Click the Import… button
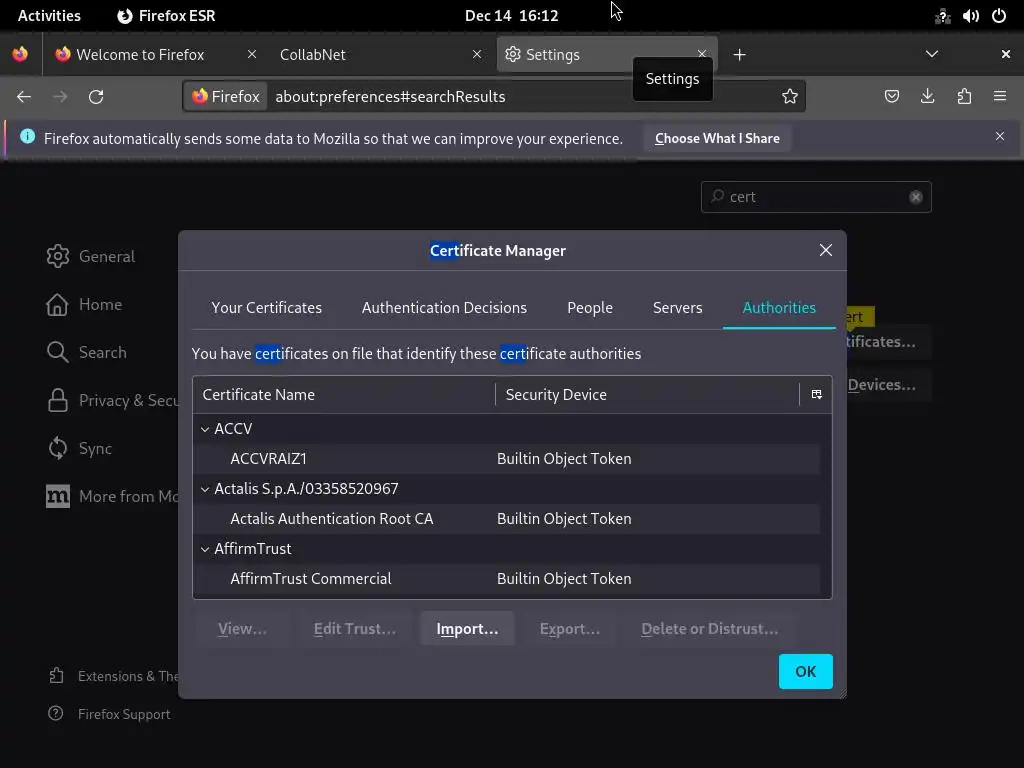 [467, 628]
